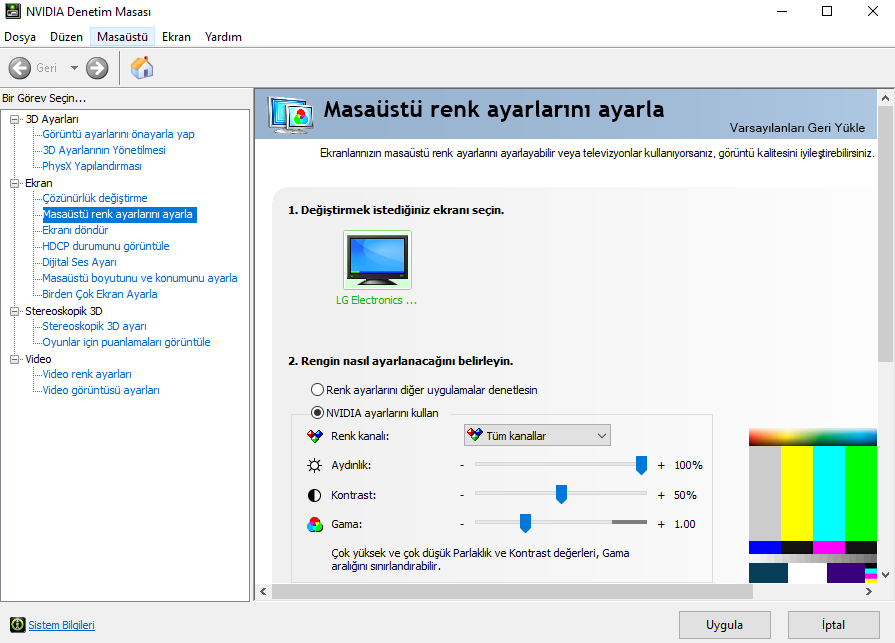Open 'HDCP durumunu görüntüle' task
This screenshot has height=643, width=895.
[106, 246]
